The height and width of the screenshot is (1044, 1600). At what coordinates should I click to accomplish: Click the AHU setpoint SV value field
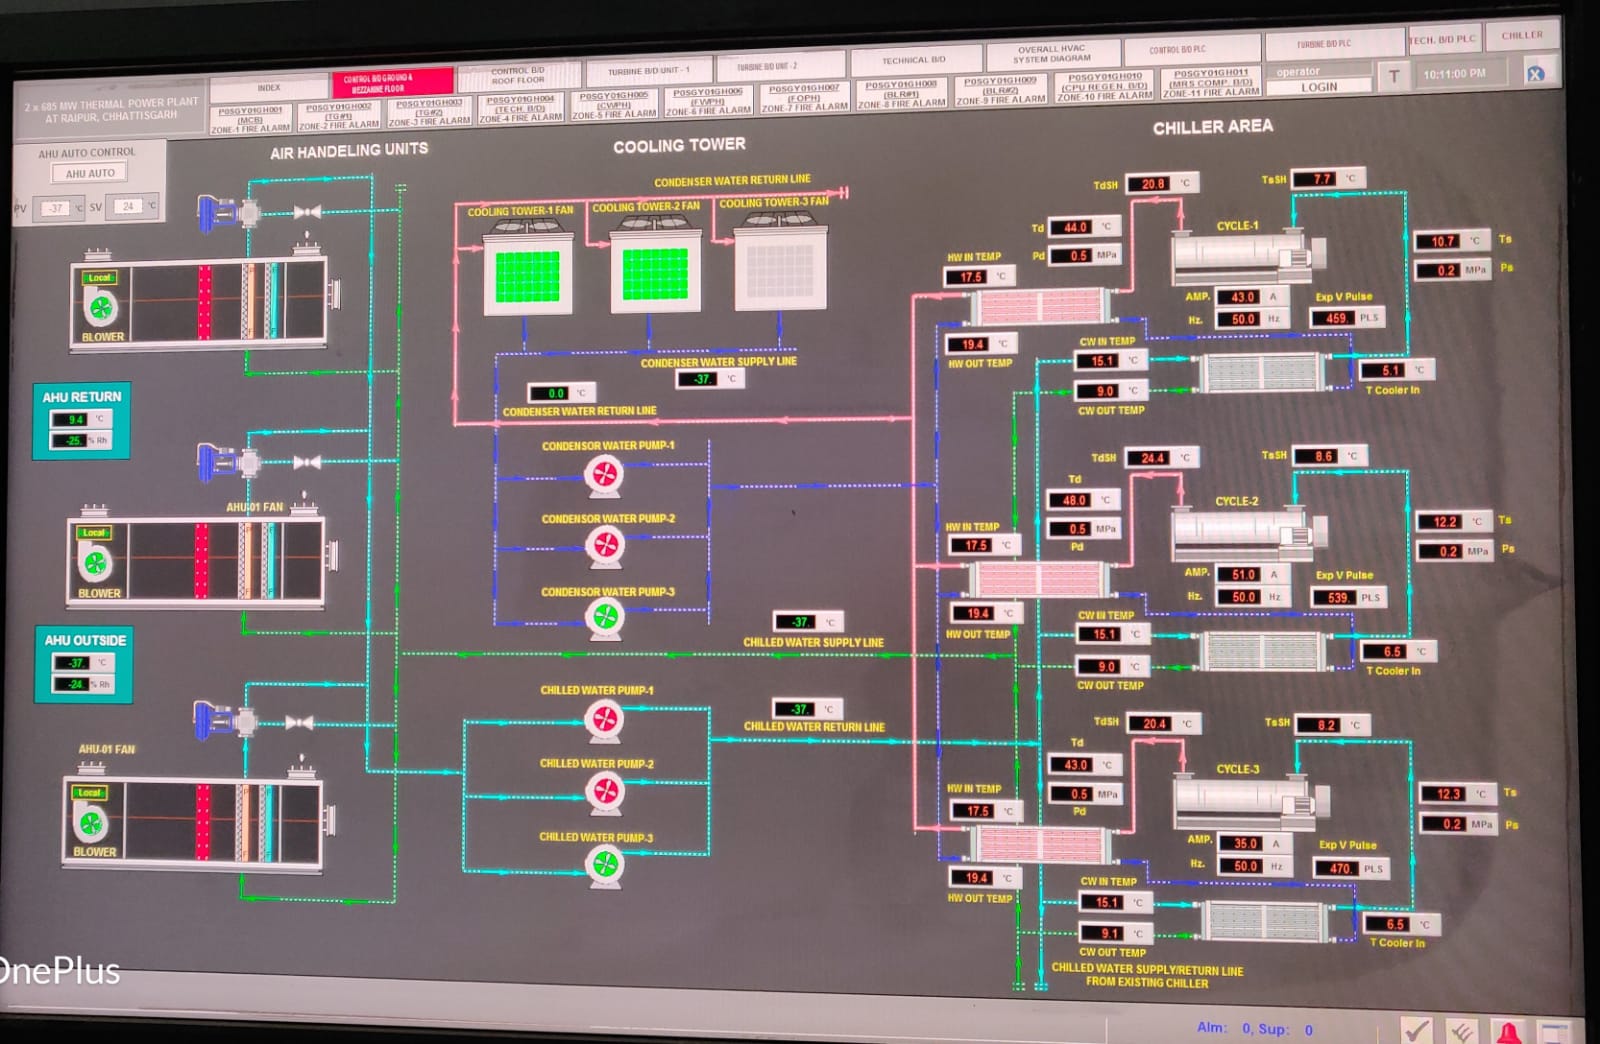[128, 207]
